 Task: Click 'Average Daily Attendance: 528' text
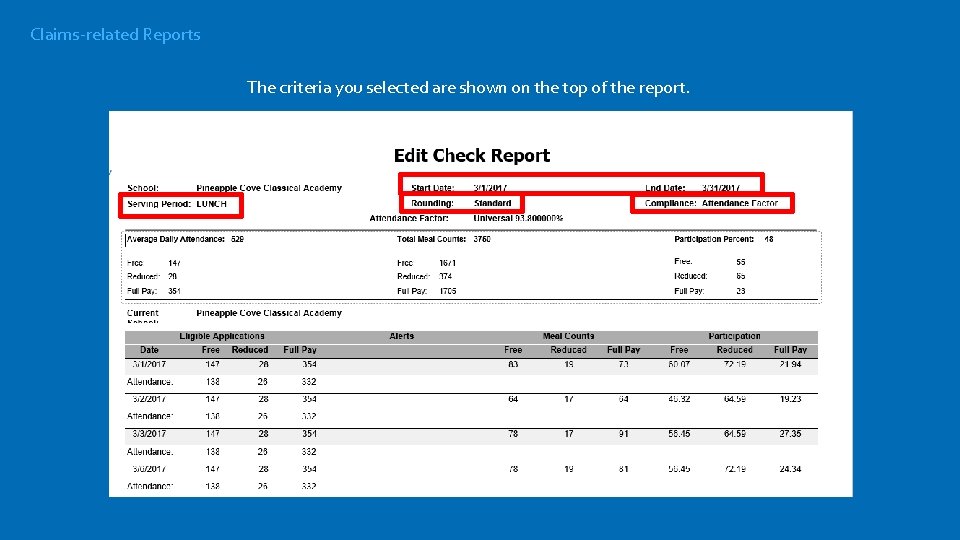tap(185, 239)
